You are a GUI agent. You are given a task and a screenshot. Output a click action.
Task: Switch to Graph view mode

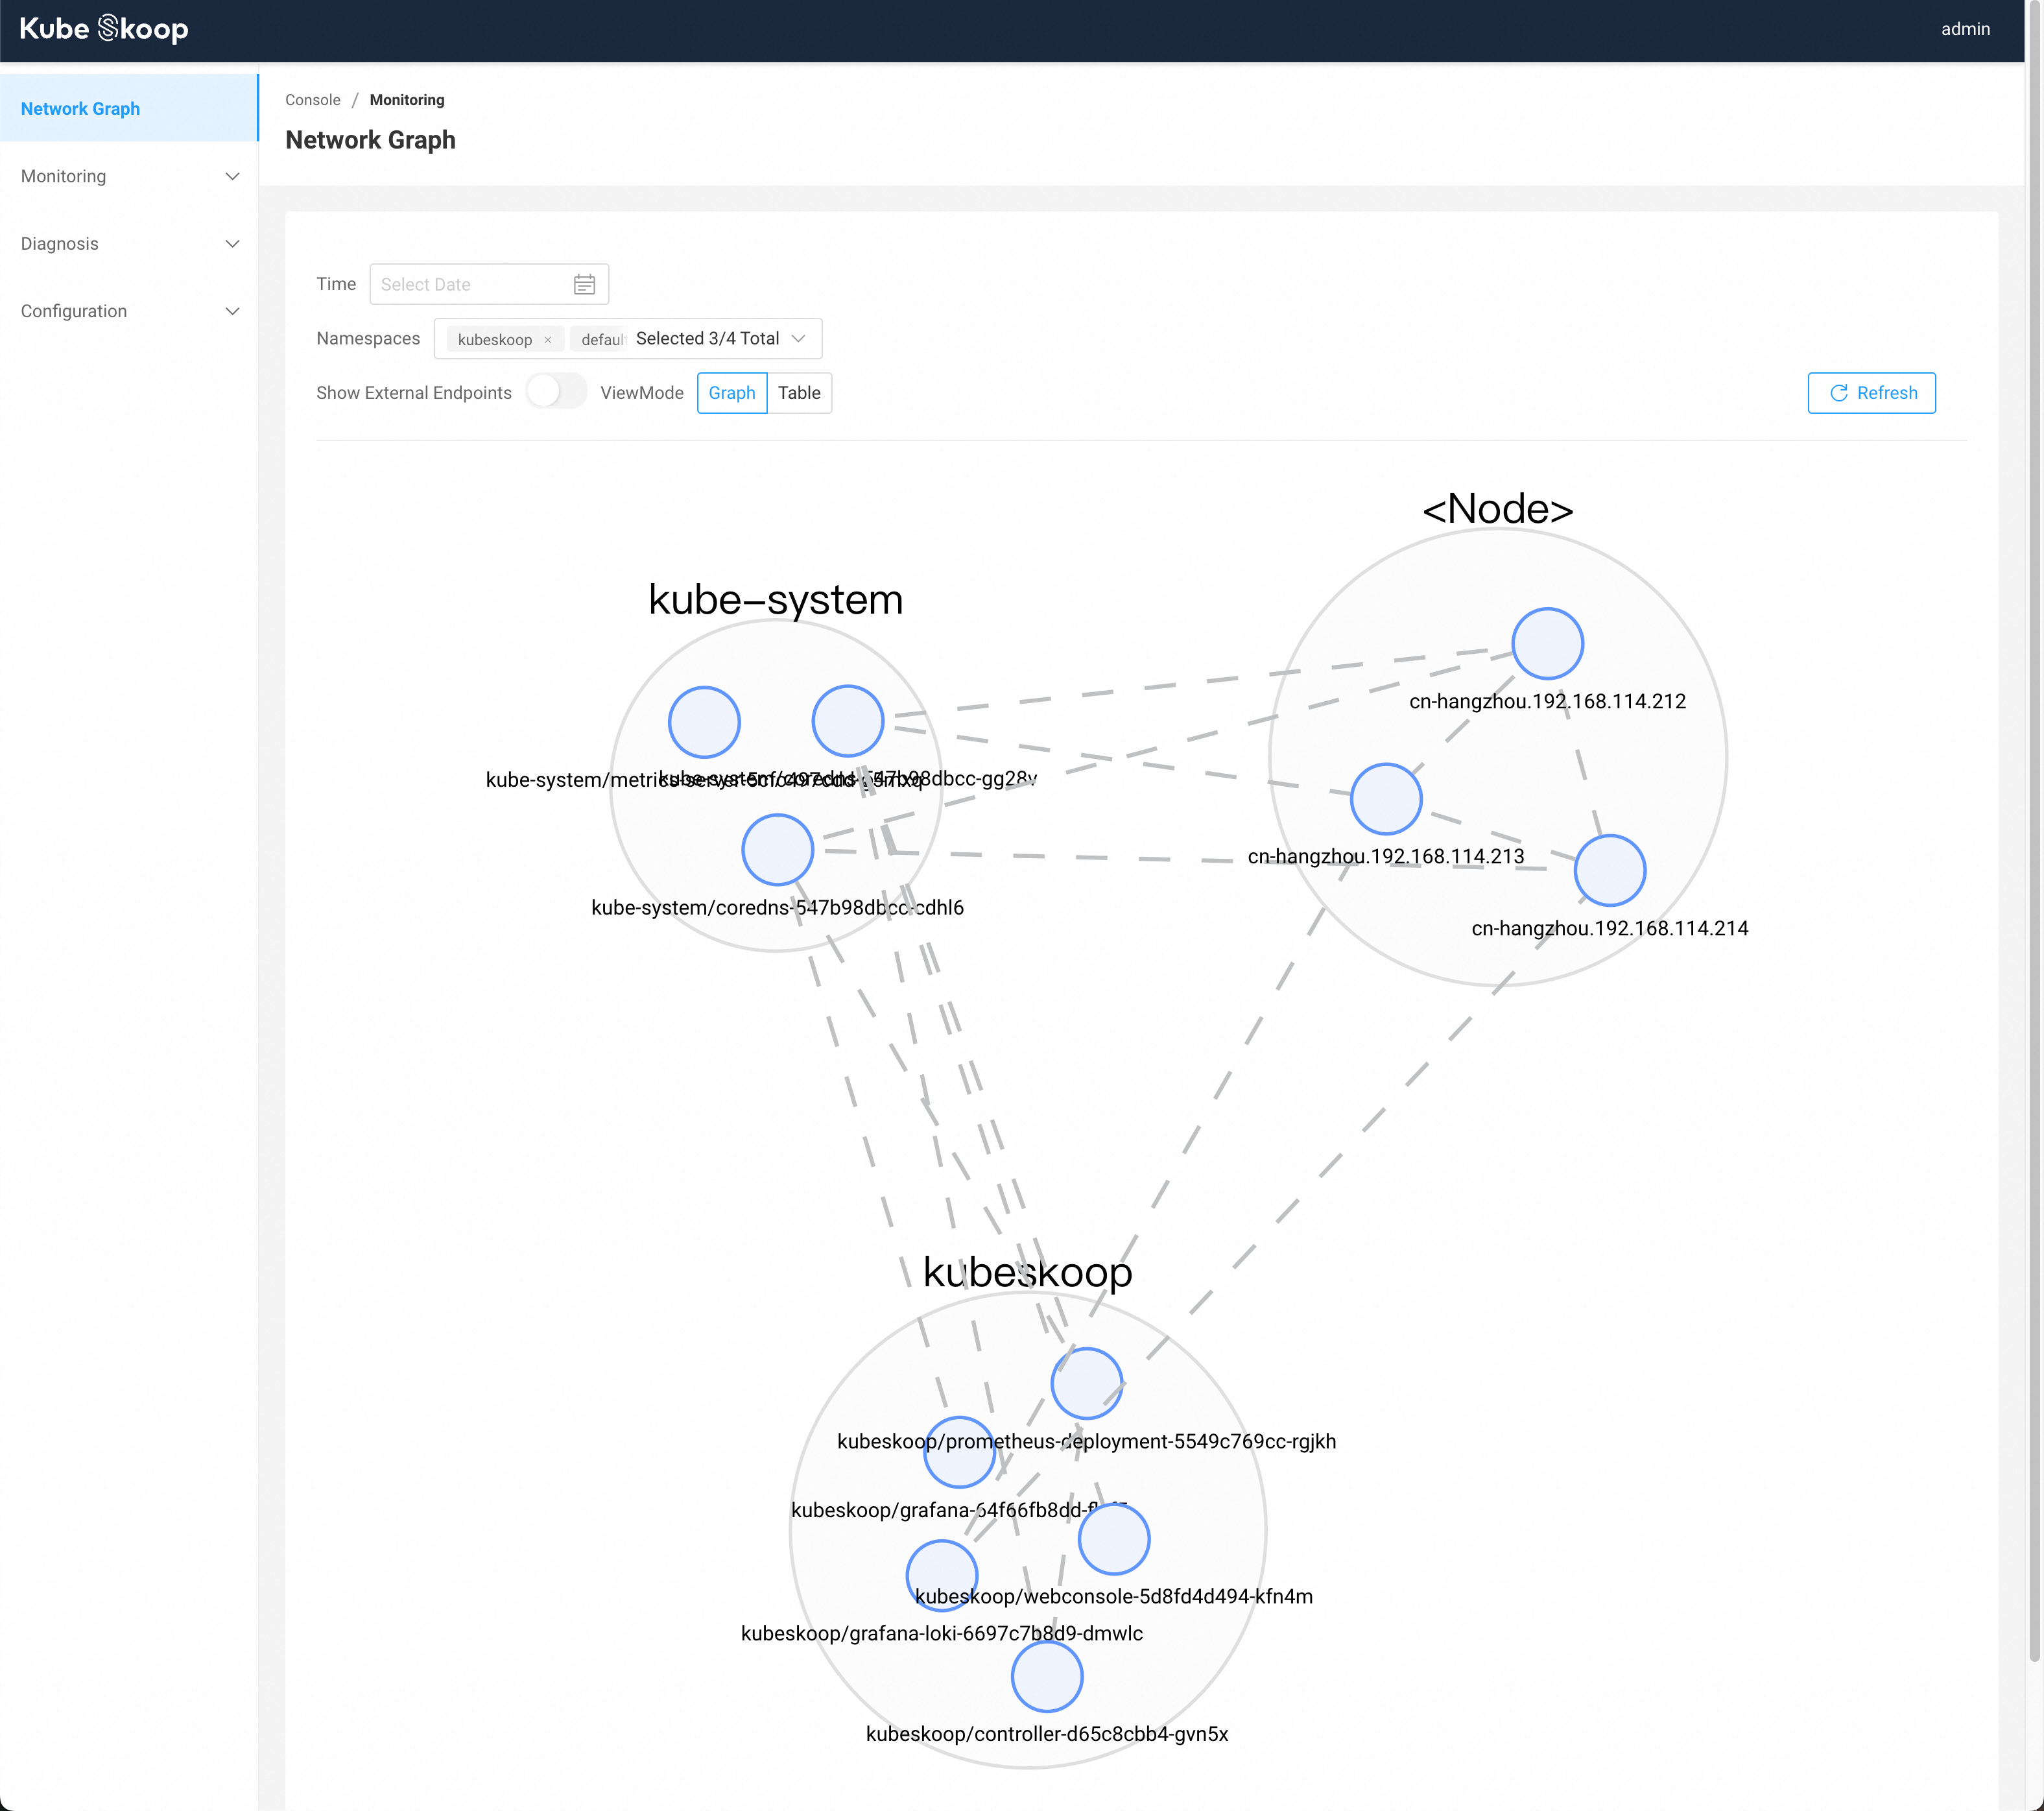pos(730,392)
